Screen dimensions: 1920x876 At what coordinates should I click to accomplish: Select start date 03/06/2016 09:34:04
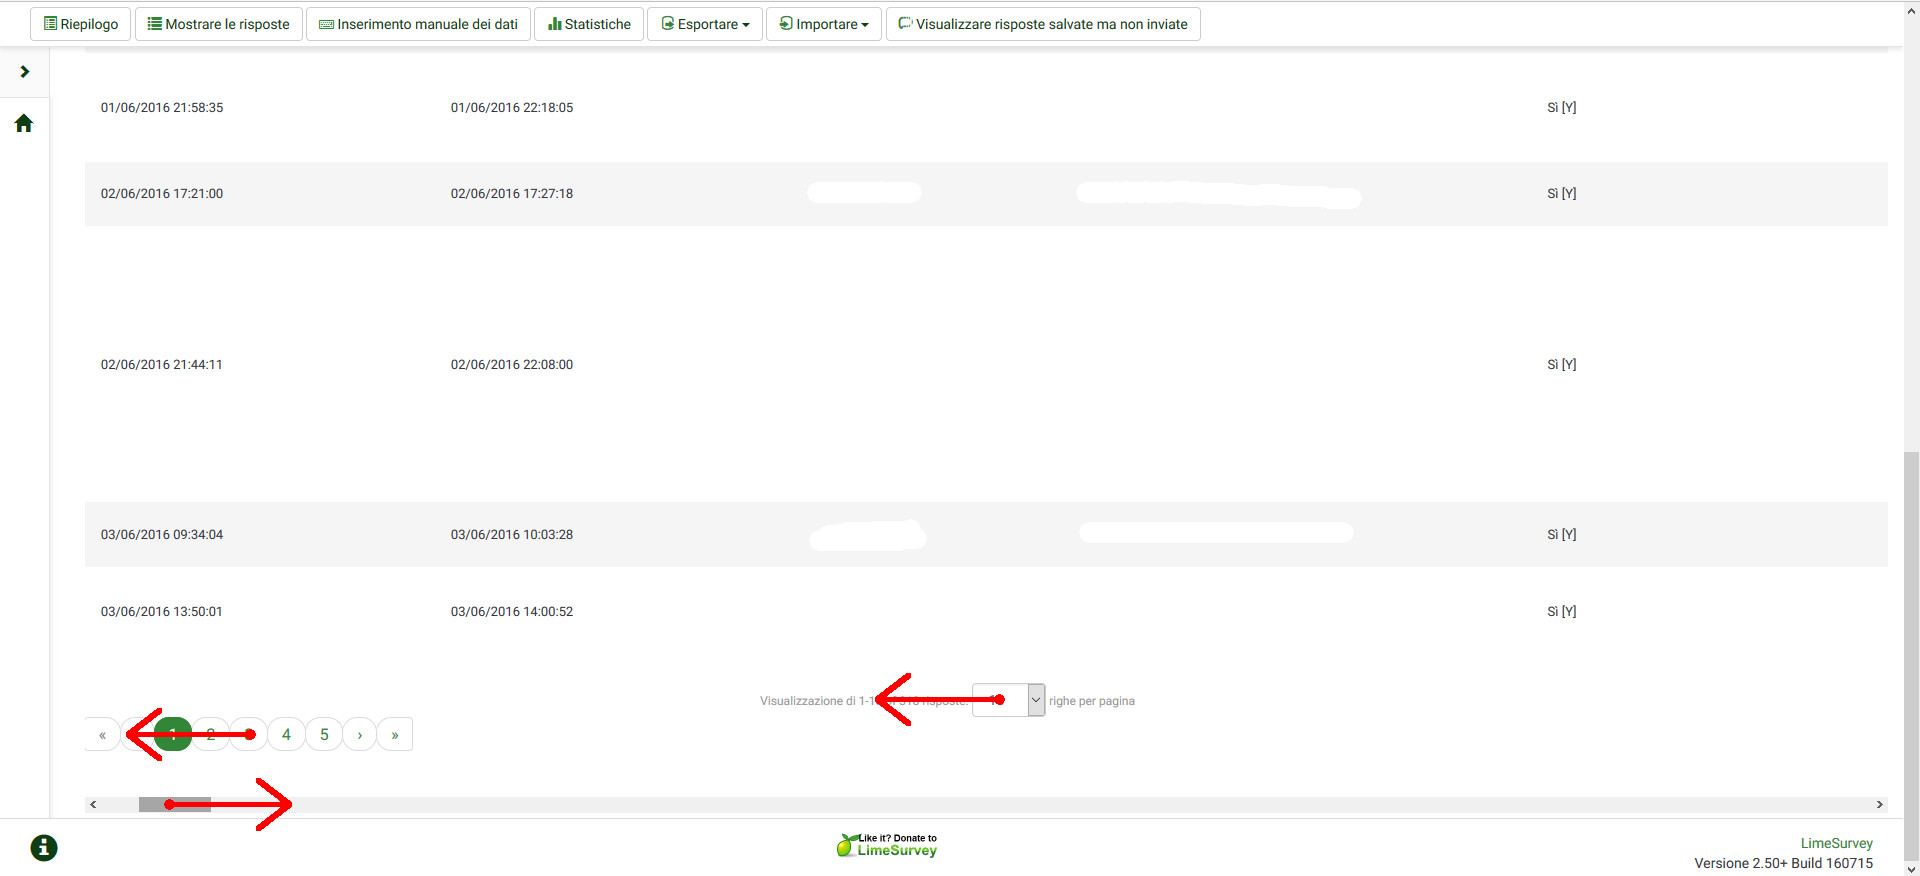click(162, 535)
